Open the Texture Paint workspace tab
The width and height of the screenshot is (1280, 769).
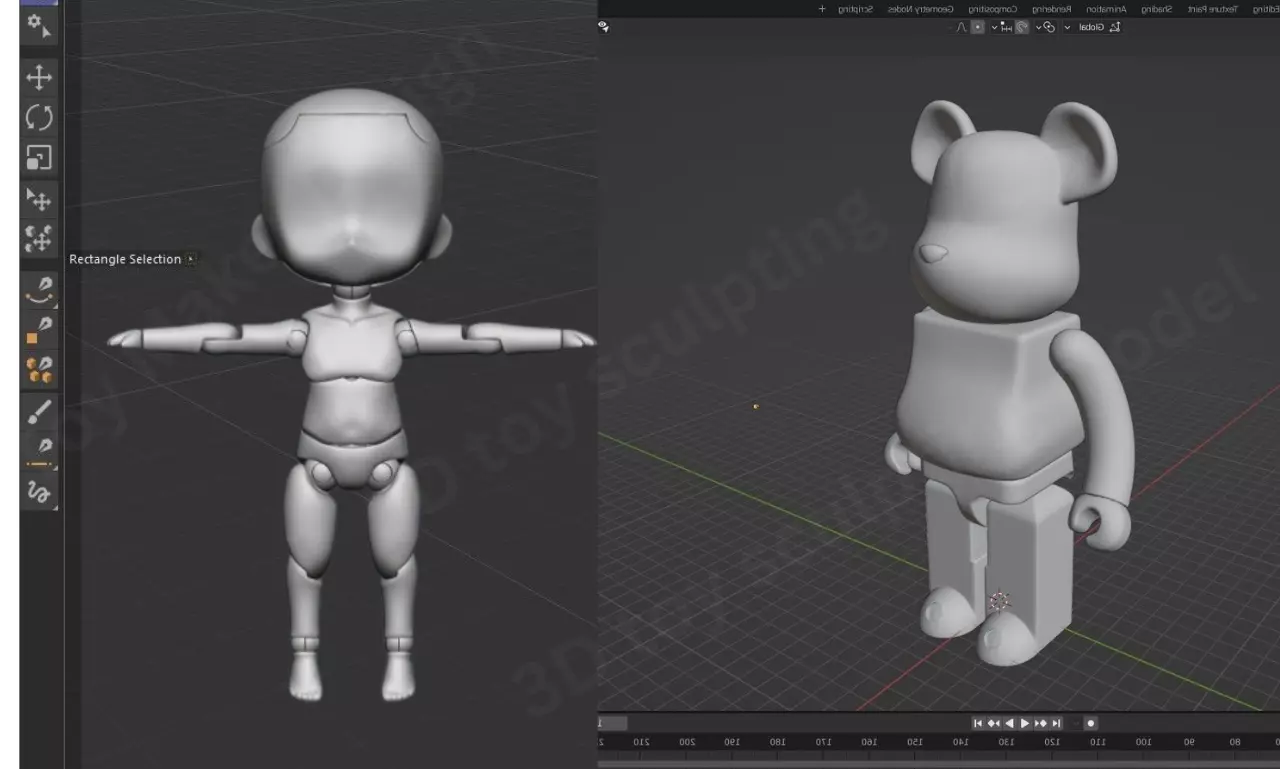[1213, 9]
